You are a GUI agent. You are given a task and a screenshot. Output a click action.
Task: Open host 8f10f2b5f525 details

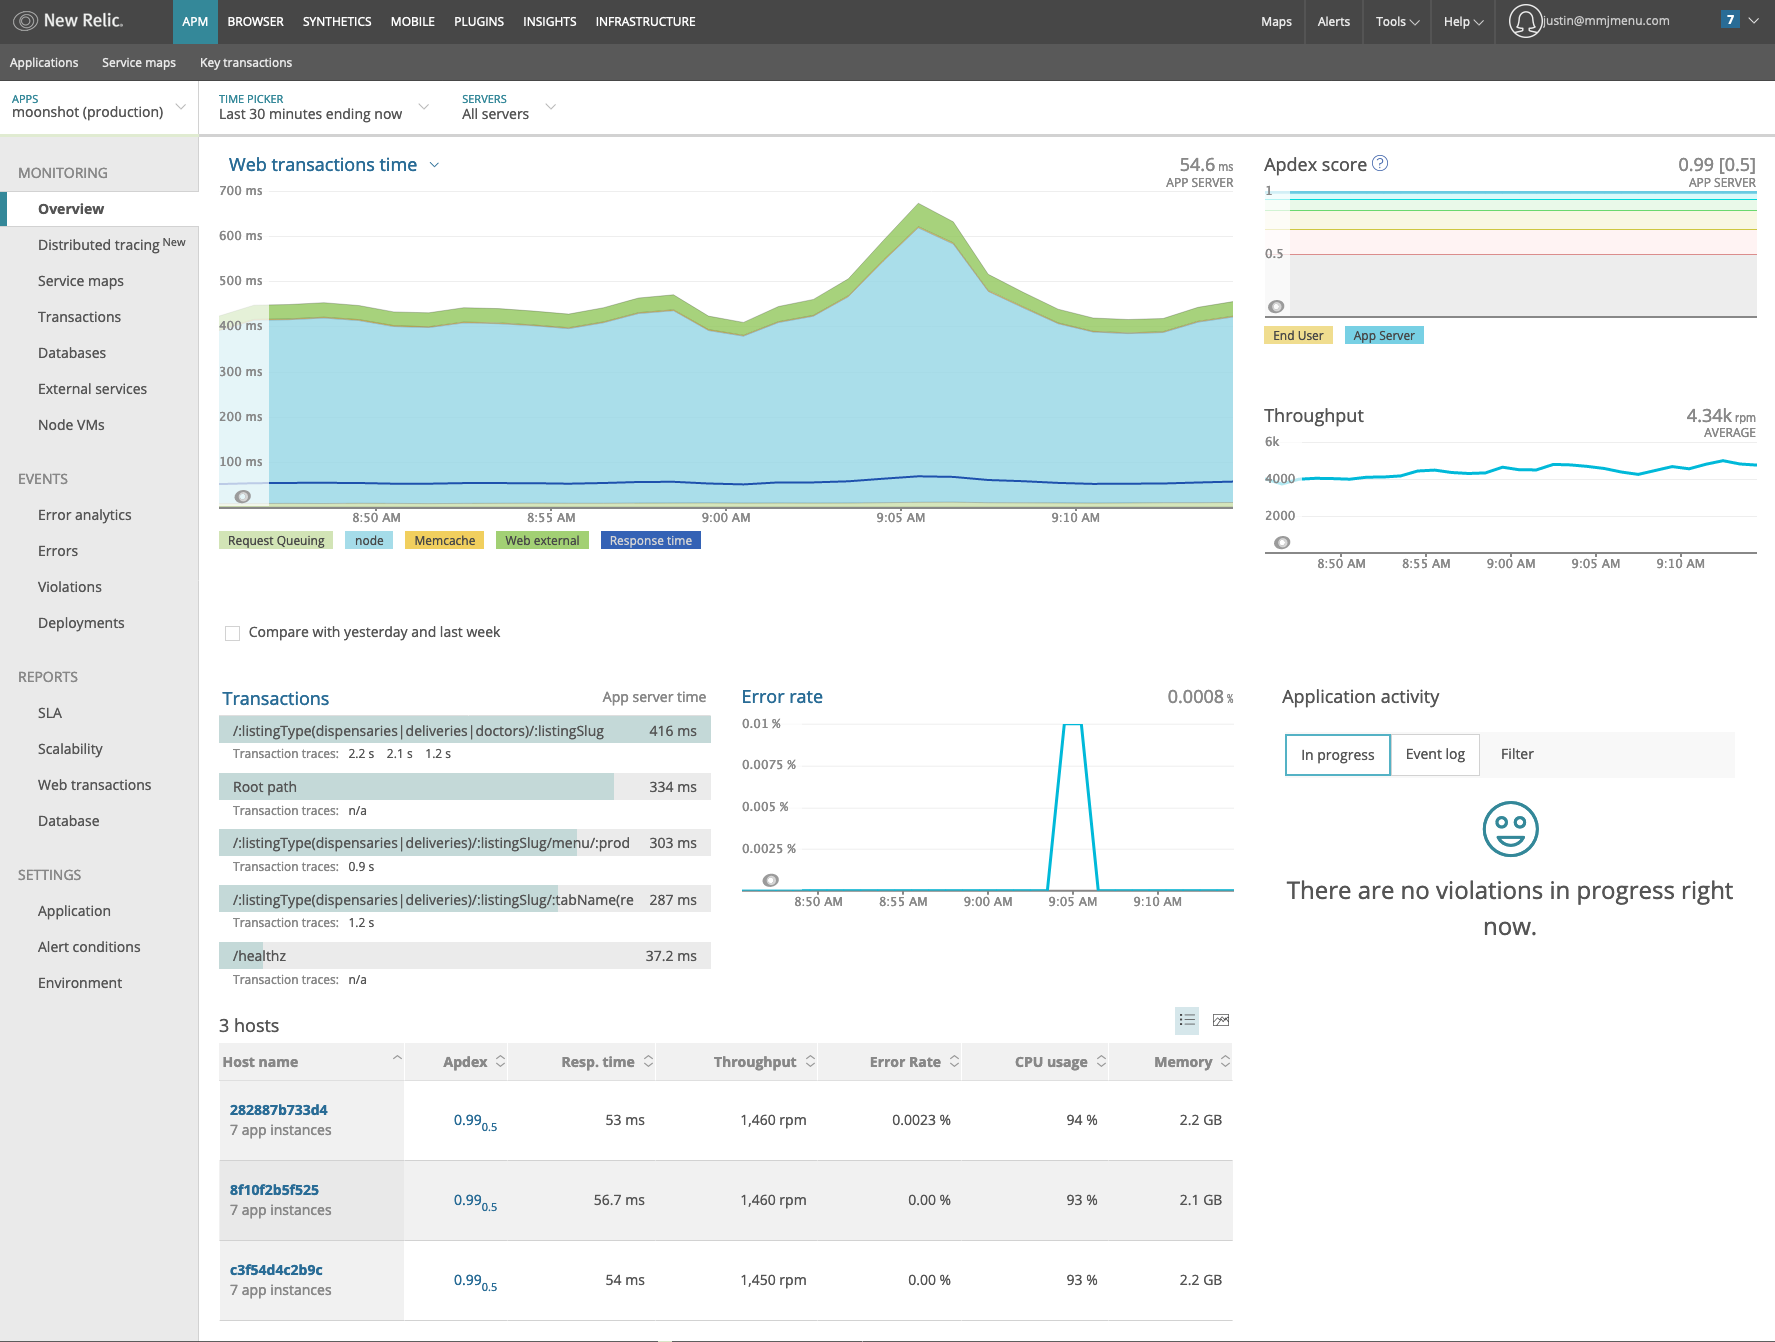click(x=274, y=1190)
